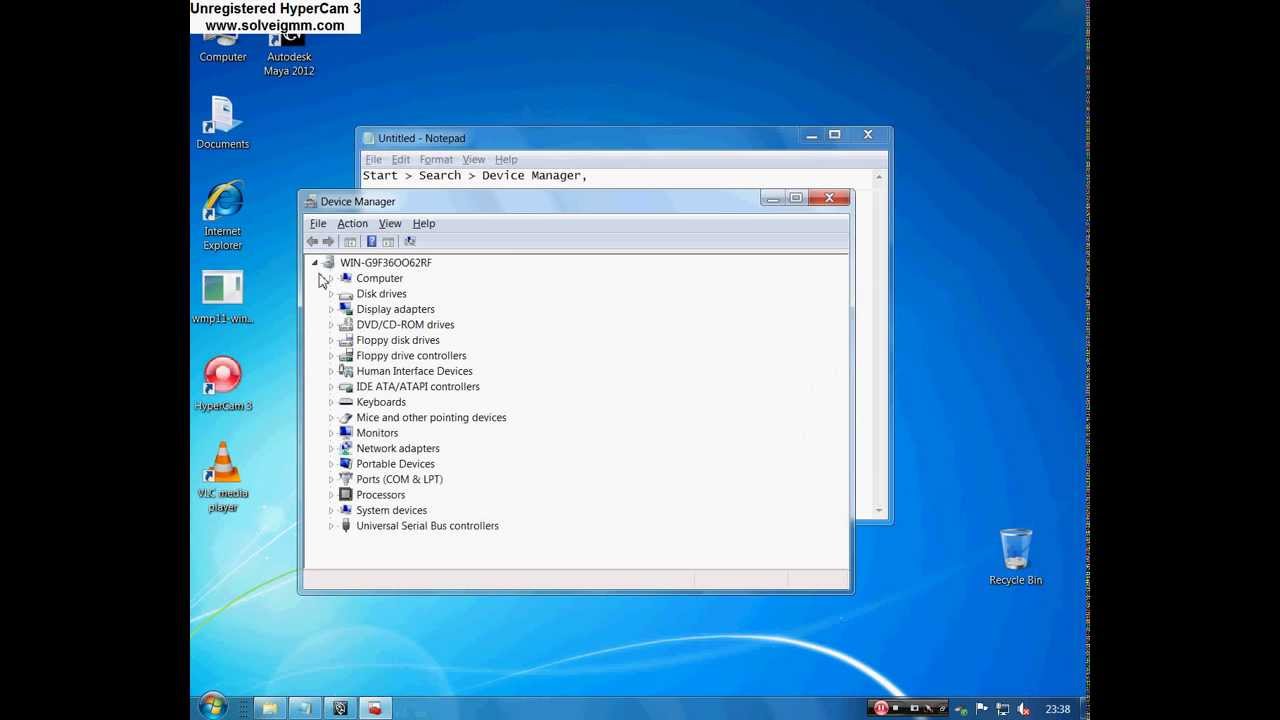Select the WIN-G9F36OO62RF computer name
Viewport: 1280px width, 720px height.
[x=386, y=263]
